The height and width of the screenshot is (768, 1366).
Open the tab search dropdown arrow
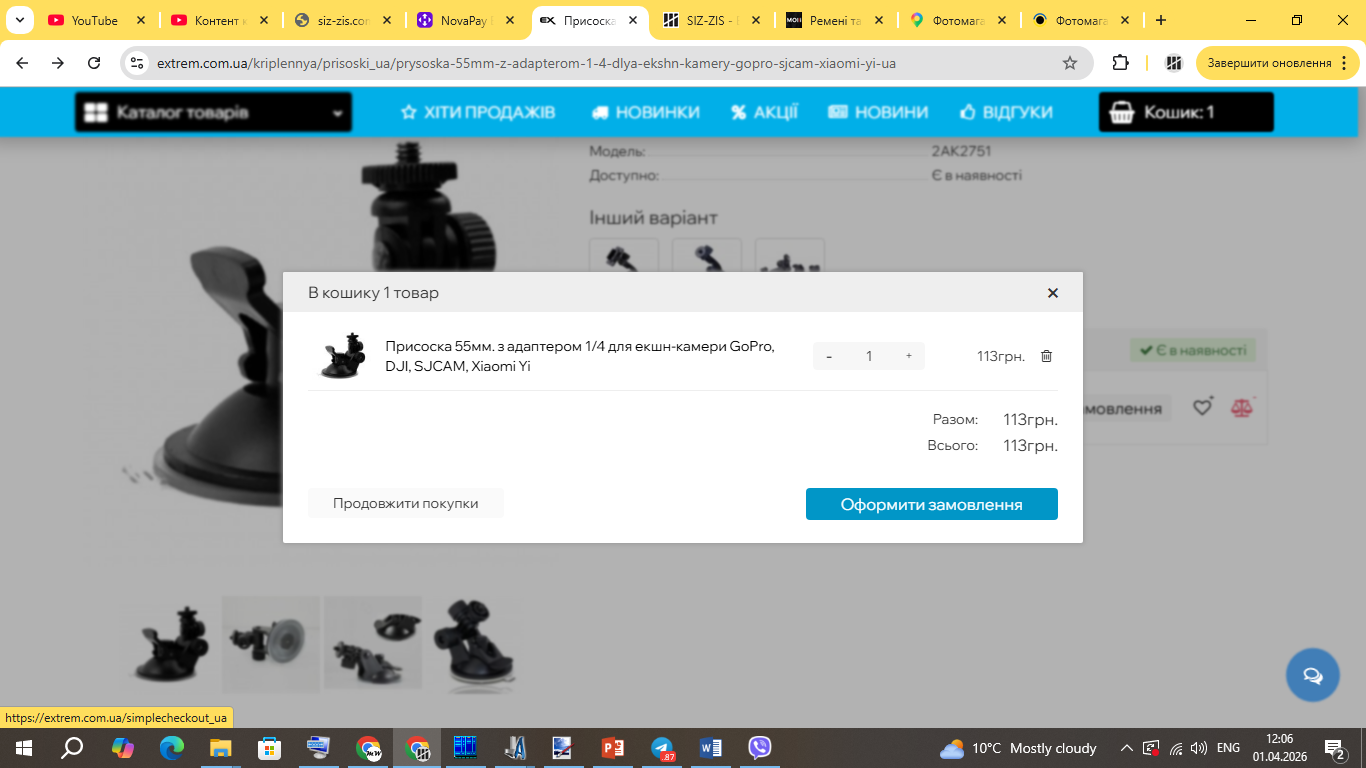[19, 20]
